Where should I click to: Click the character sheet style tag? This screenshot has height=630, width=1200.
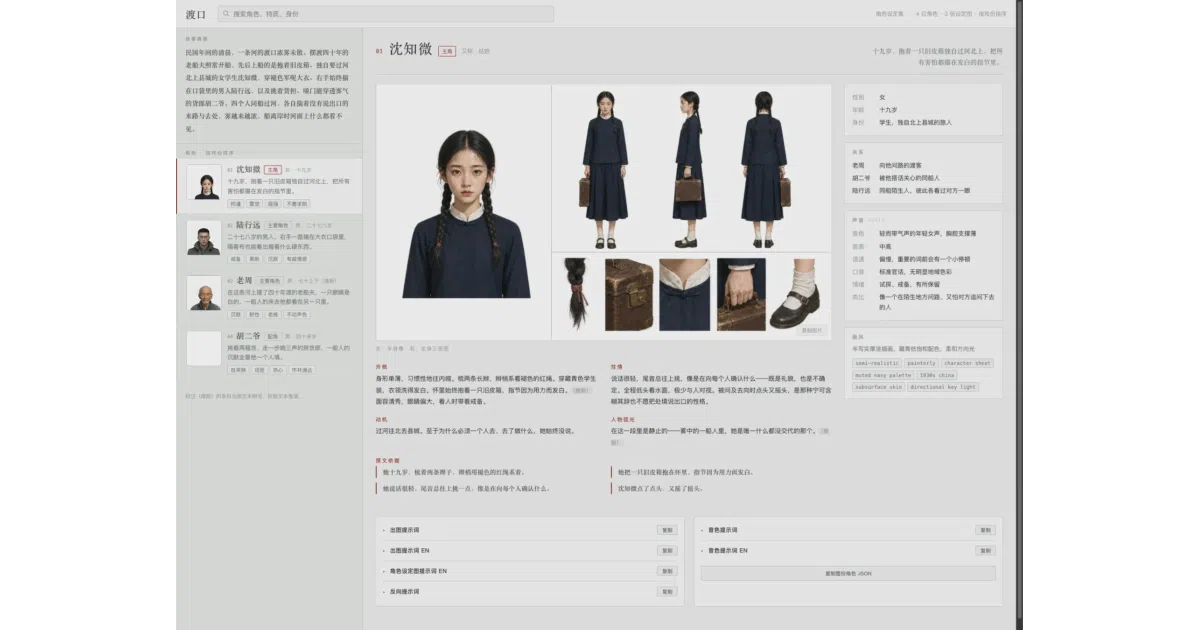click(x=967, y=363)
